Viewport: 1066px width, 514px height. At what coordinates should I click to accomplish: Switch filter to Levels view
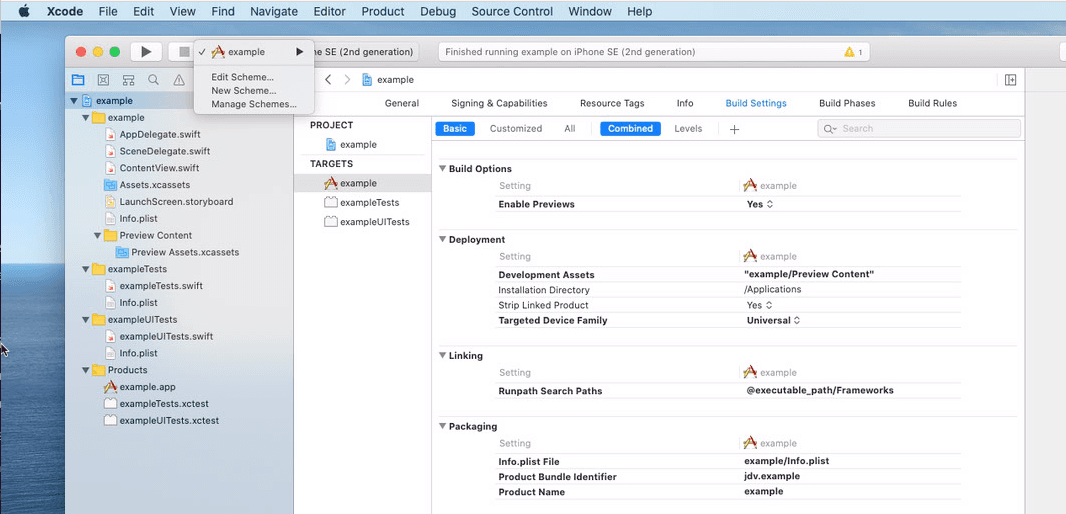click(687, 129)
